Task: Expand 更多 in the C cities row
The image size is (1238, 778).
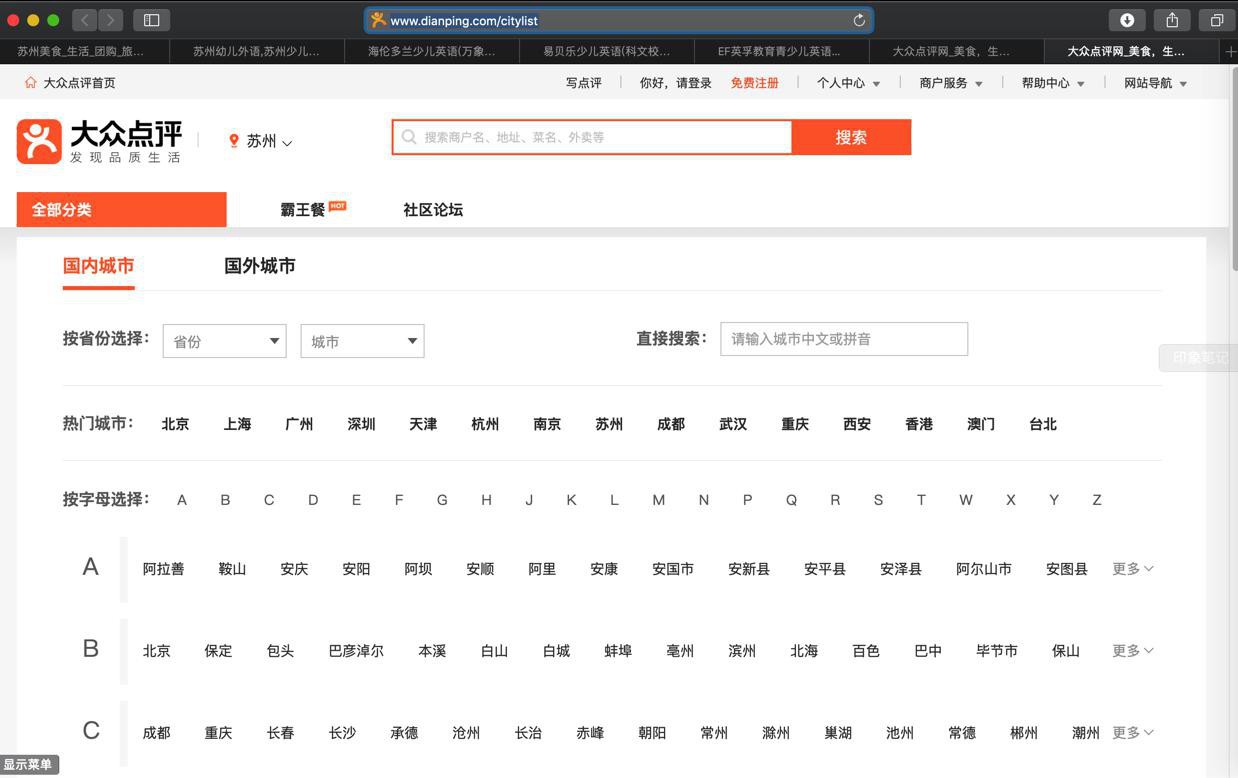Action: (1133, 733)
